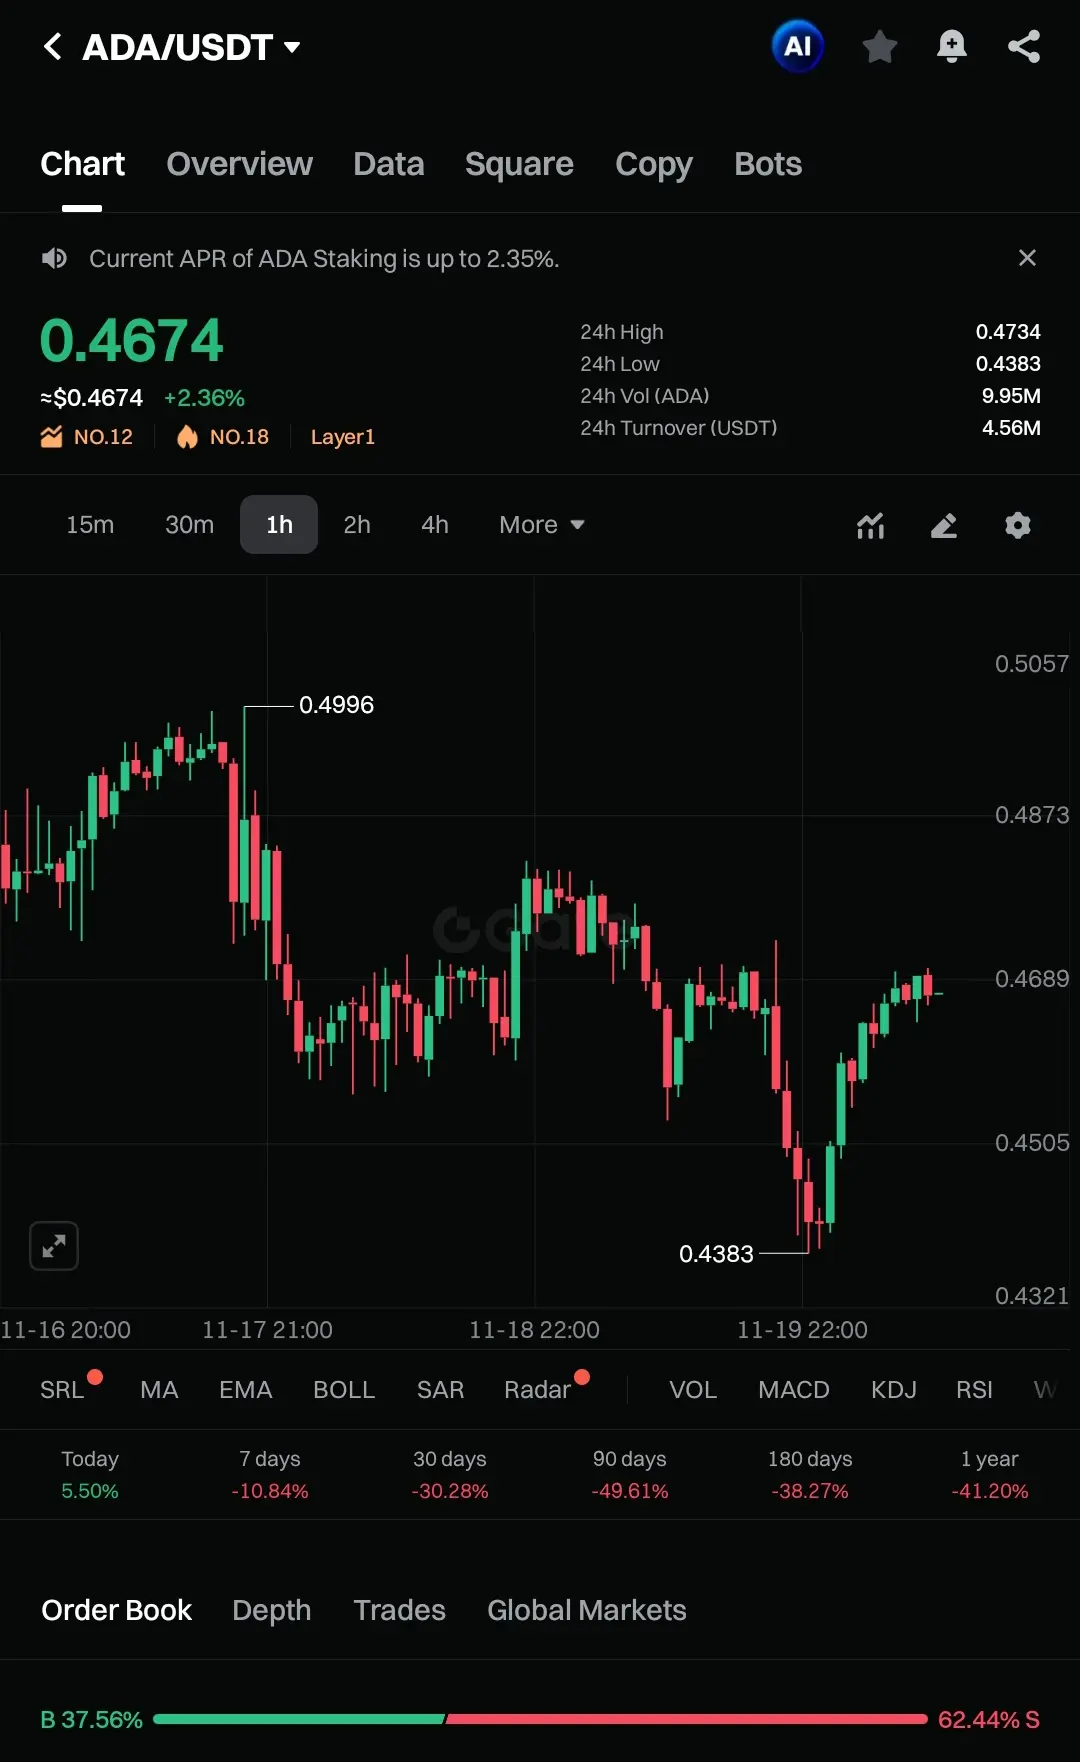Open the chart indicators icon
This screenshot has height=1762, width=1080.
871,525
